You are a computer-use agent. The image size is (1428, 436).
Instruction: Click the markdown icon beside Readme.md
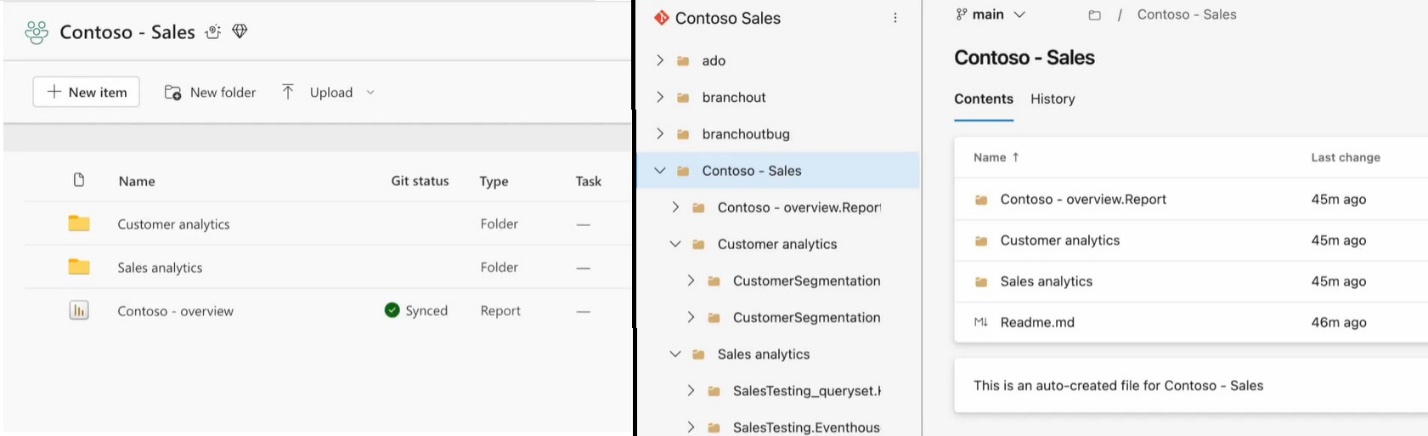(981, 322)
